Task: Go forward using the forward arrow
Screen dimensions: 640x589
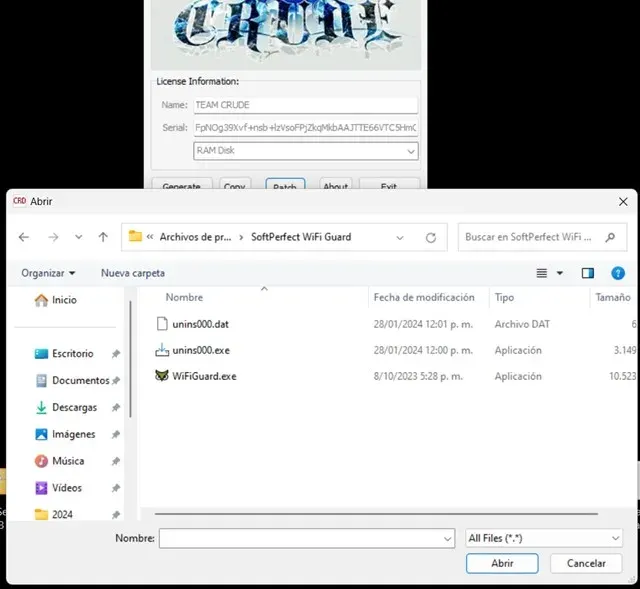Action: point(53,237)
